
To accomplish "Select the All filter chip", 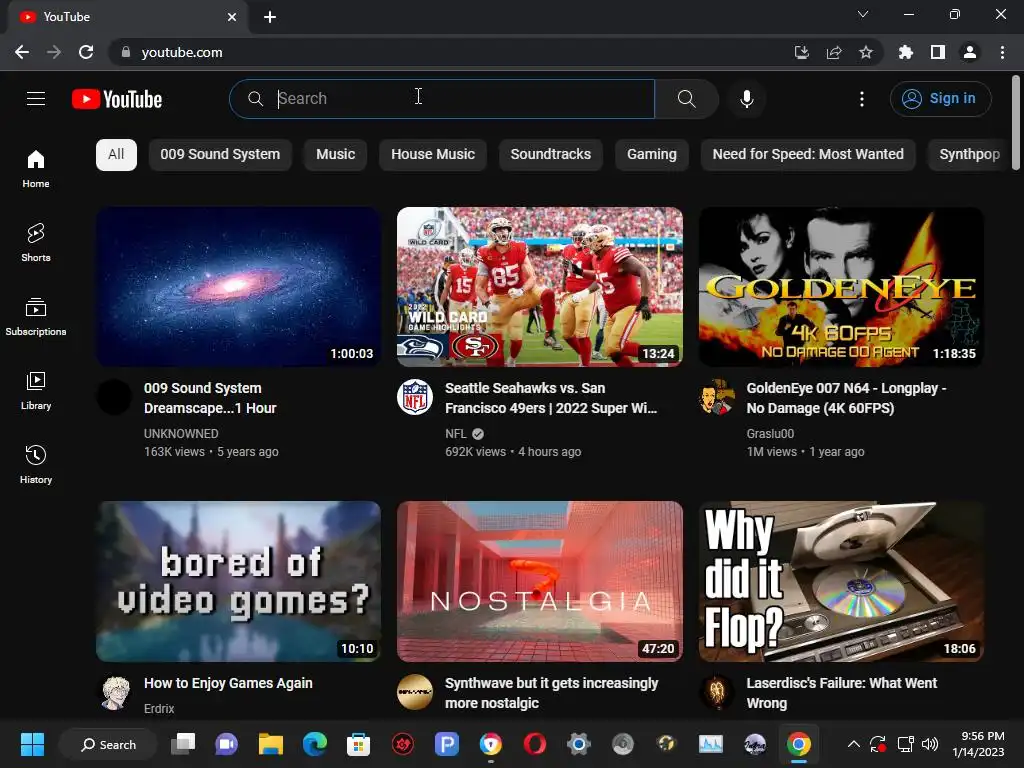I will [116, 155].
